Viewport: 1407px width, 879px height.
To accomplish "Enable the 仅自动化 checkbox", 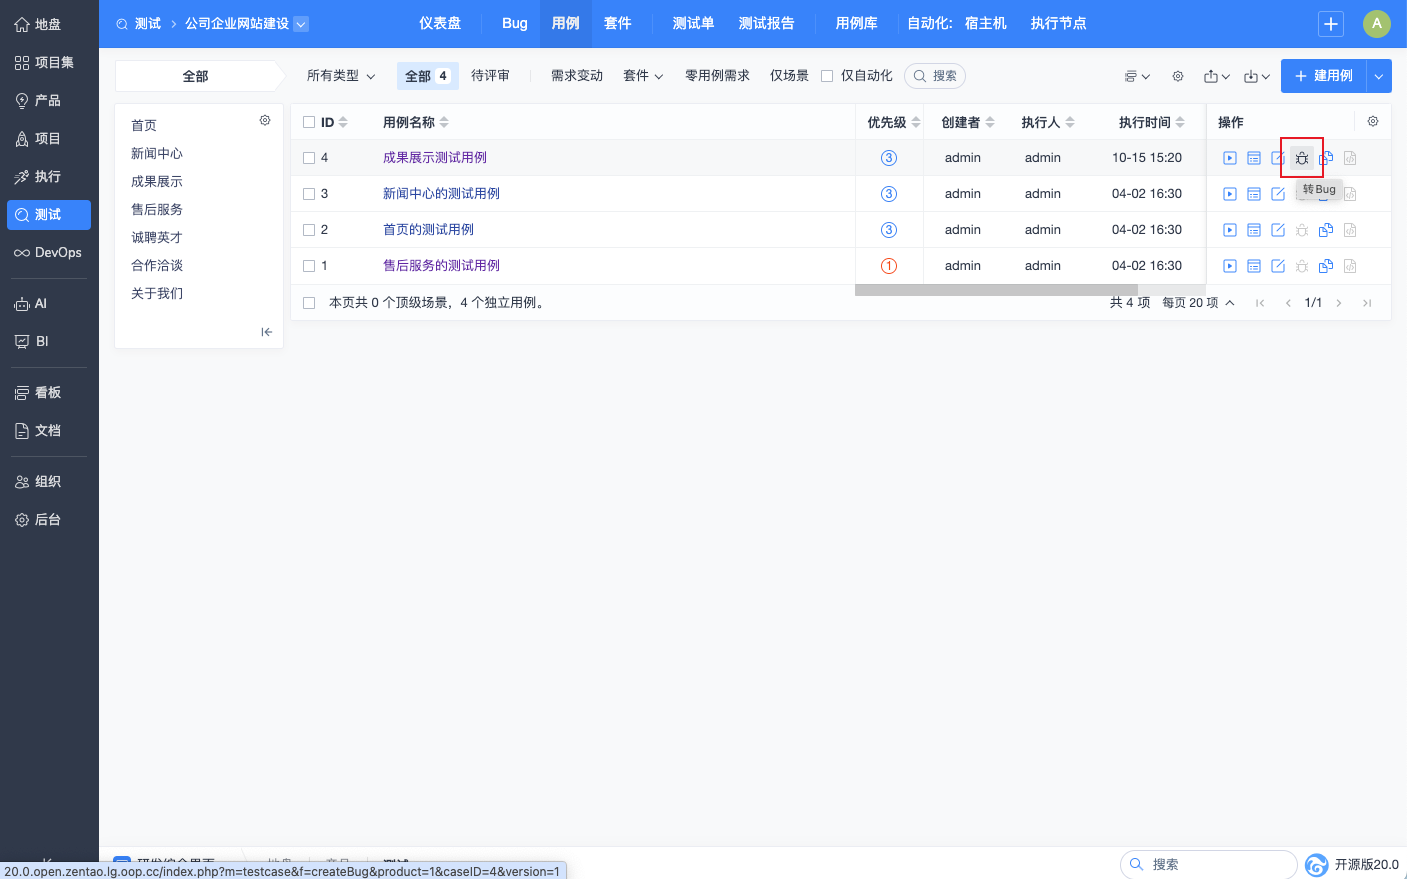I will click(x=827, y=76).
